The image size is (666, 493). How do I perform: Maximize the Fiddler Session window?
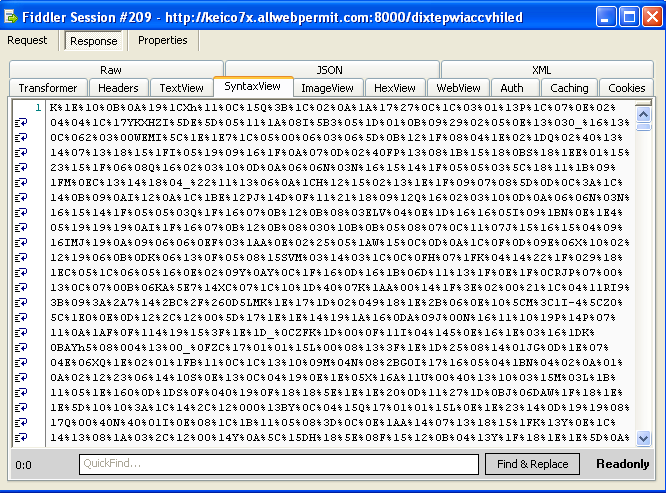[x=630, y=16]
